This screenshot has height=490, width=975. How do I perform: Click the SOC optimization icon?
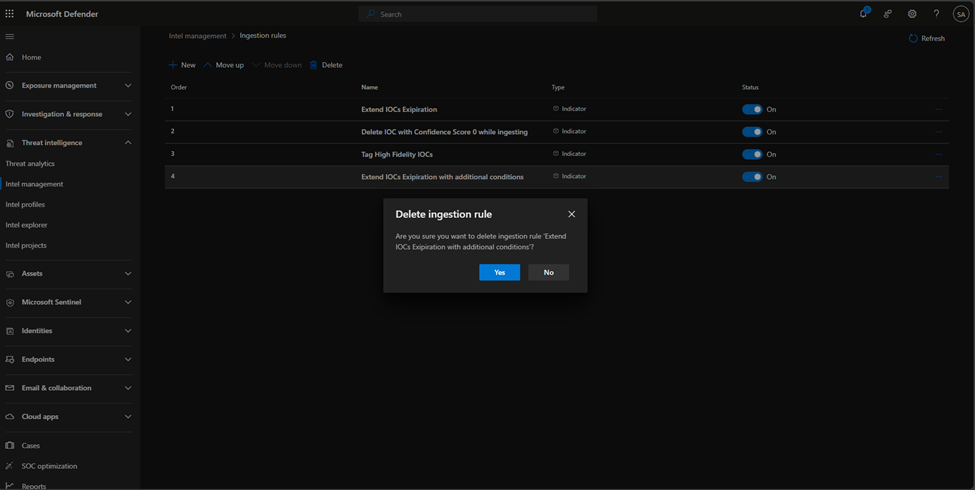point(9,466)
